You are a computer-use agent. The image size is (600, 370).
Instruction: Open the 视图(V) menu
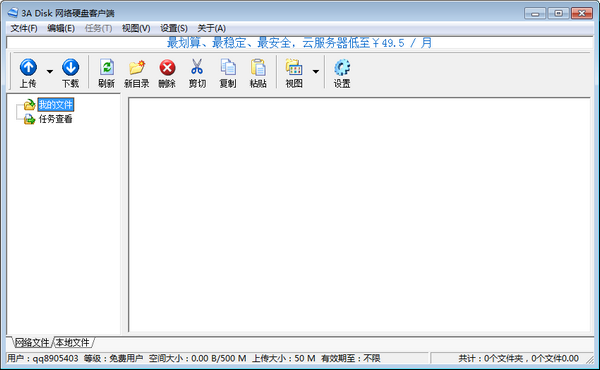[136, 28]
